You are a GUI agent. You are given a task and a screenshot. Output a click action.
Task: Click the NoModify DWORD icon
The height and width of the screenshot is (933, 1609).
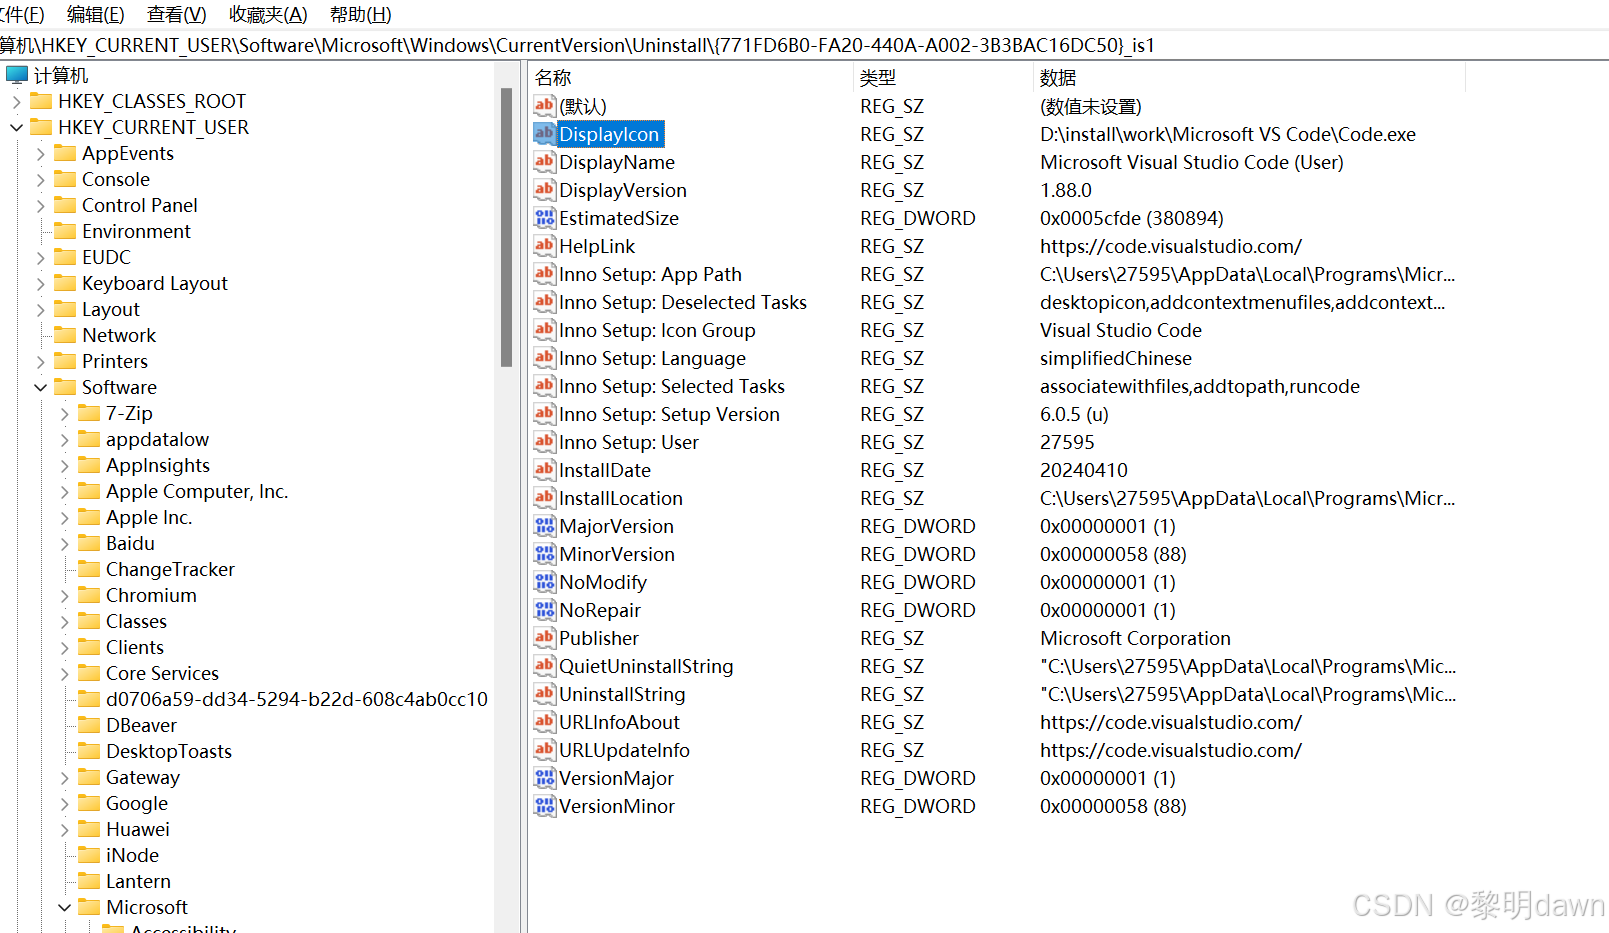pyautogui.click(x=545, y=582)
